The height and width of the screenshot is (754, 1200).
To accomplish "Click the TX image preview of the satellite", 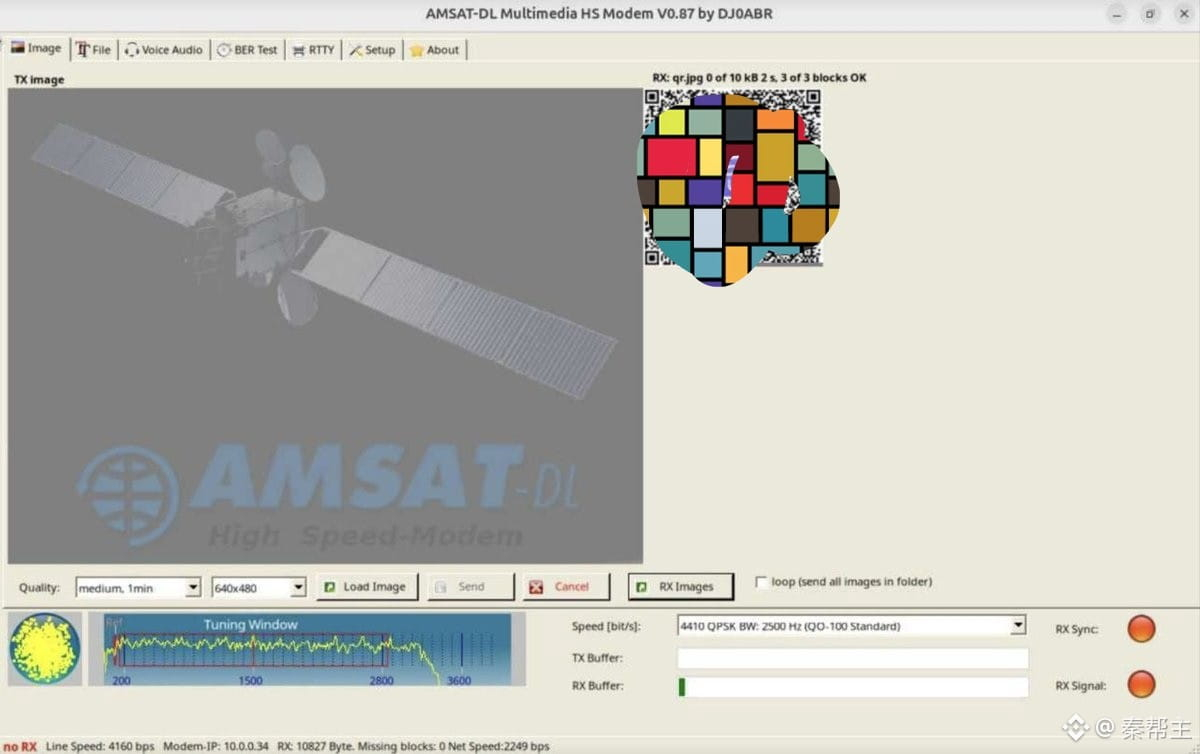I will tap(325, 326).
